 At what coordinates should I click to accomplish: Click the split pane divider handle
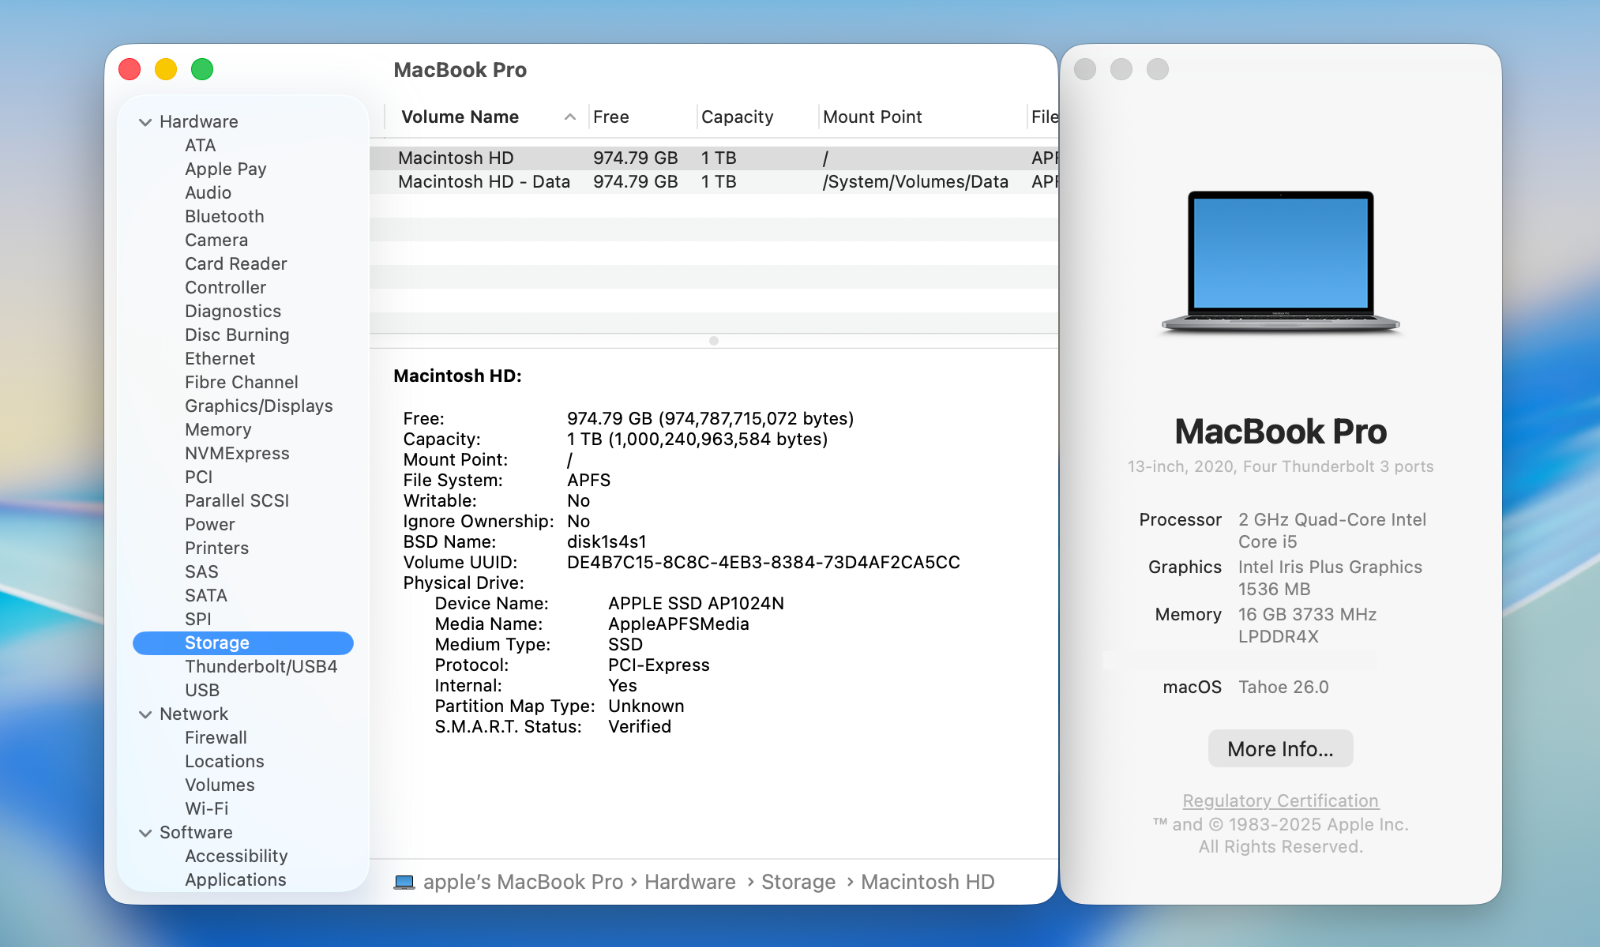714,341
